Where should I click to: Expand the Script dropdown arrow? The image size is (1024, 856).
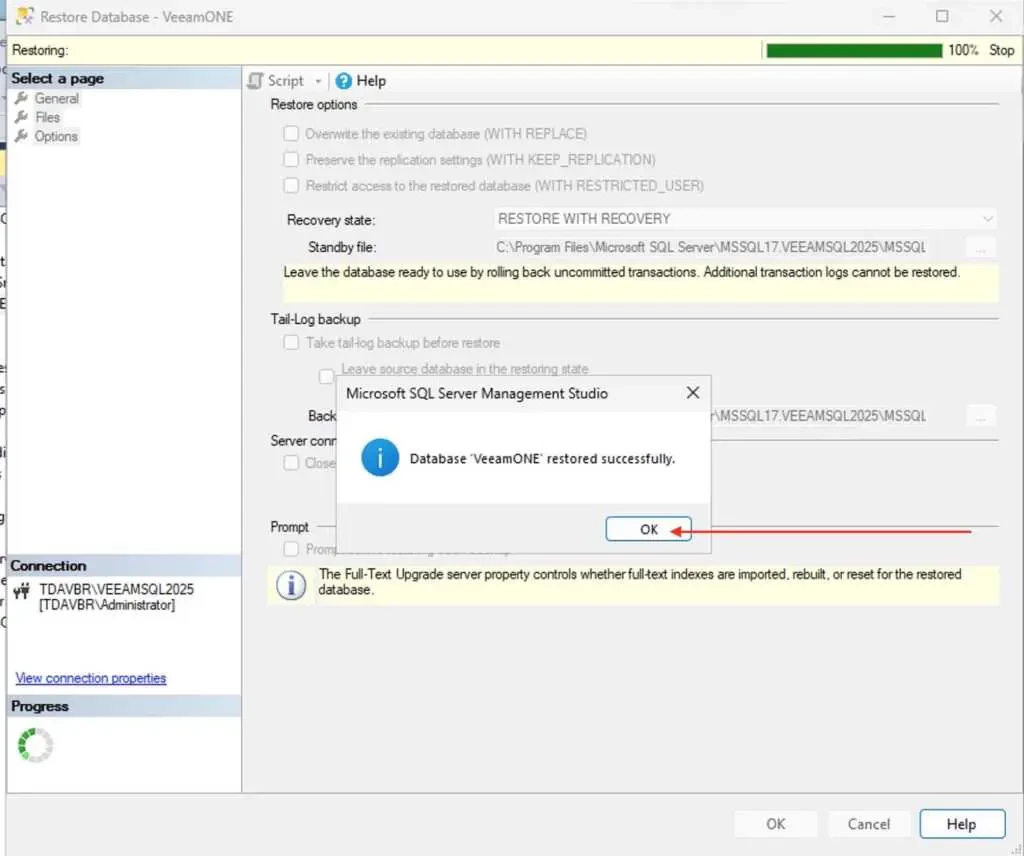point(318,82)
